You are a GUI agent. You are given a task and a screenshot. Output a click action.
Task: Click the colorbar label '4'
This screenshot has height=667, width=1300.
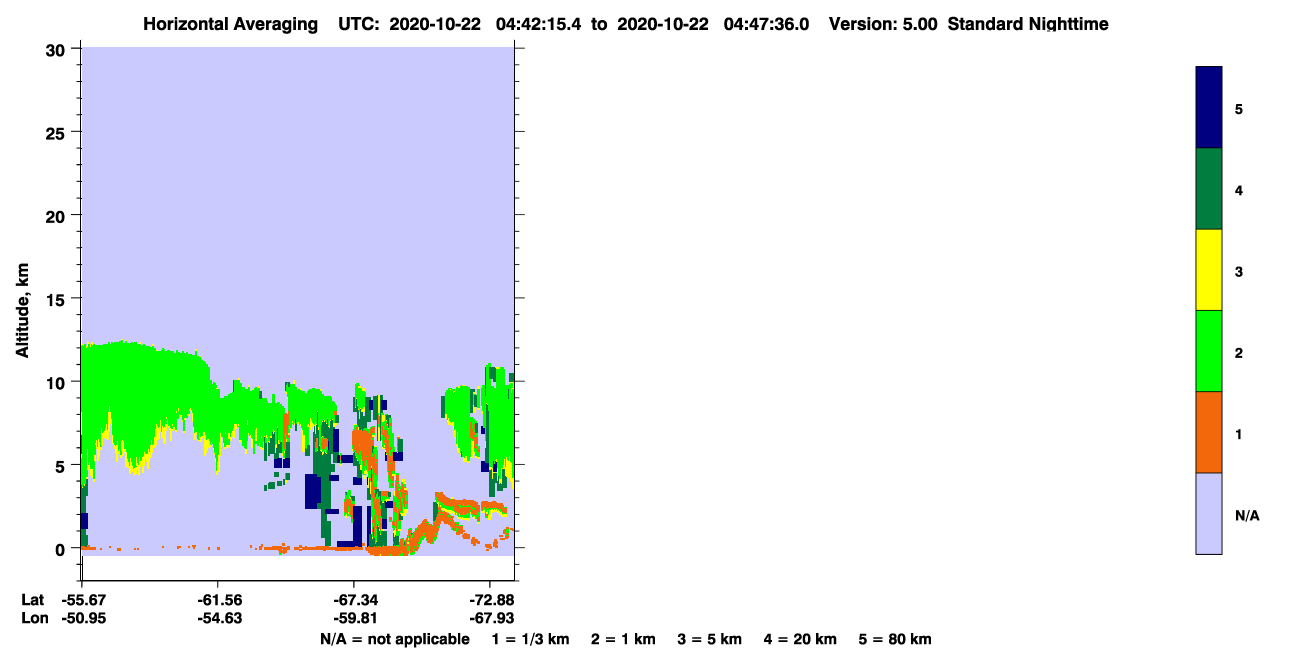[1239, 190]
